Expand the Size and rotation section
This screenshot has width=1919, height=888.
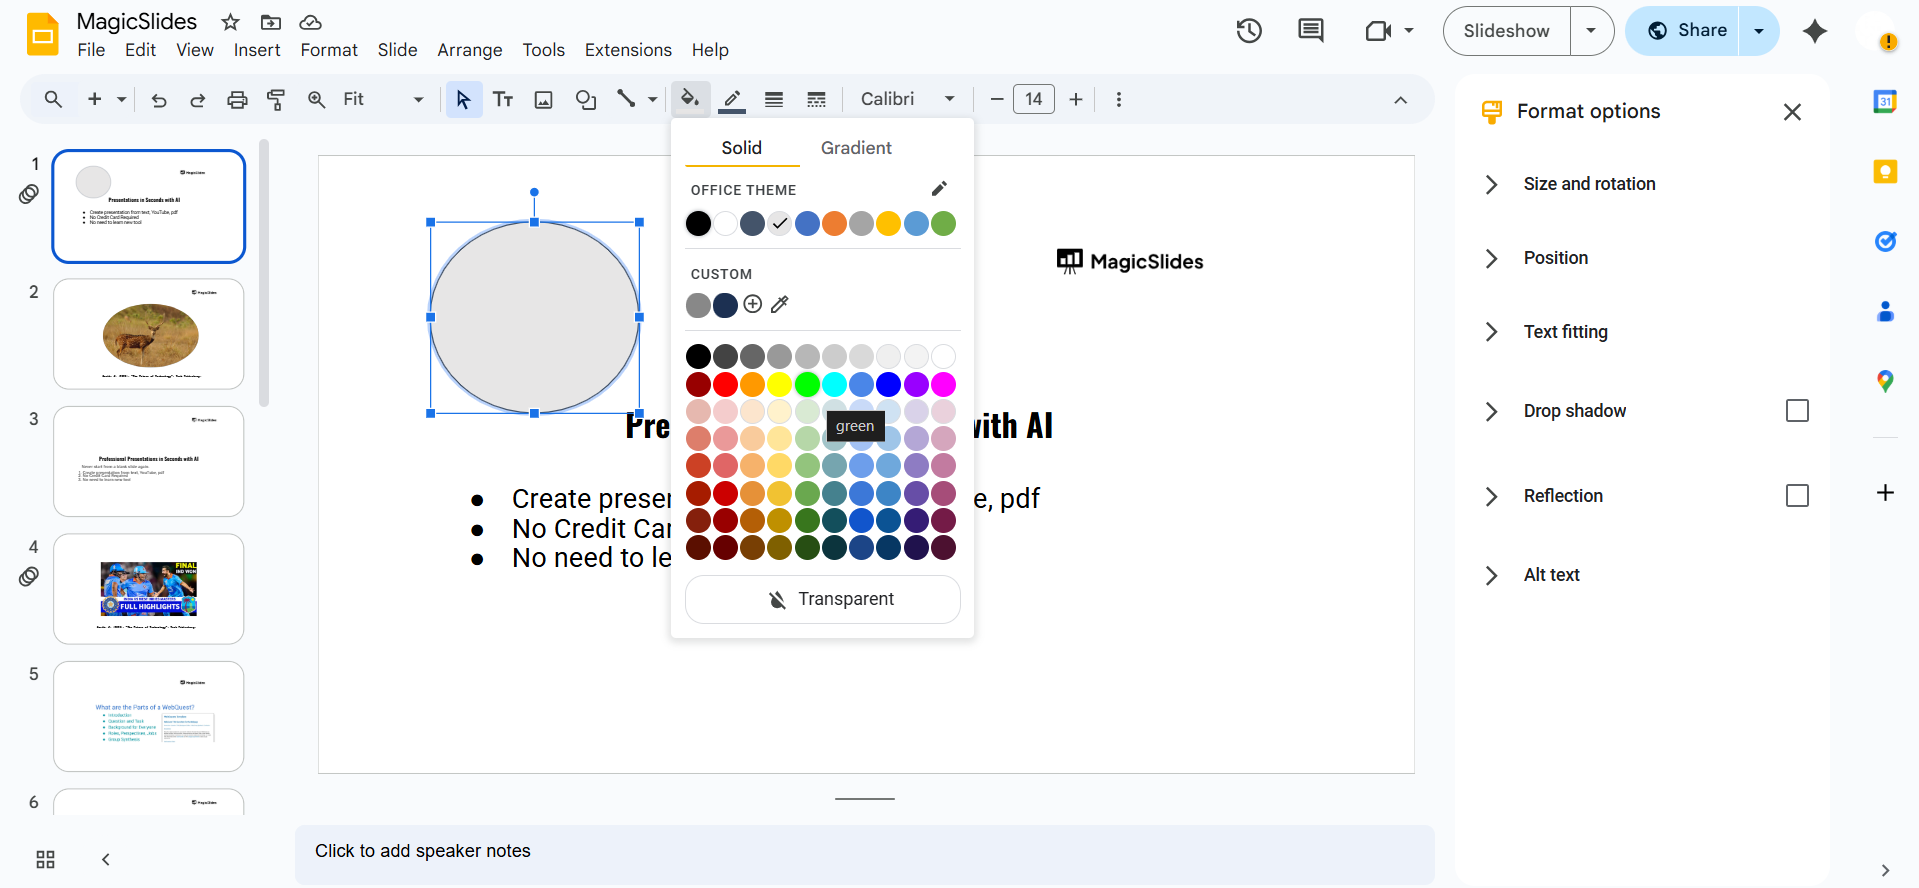pyautogui.click(x=1589, y=184)
